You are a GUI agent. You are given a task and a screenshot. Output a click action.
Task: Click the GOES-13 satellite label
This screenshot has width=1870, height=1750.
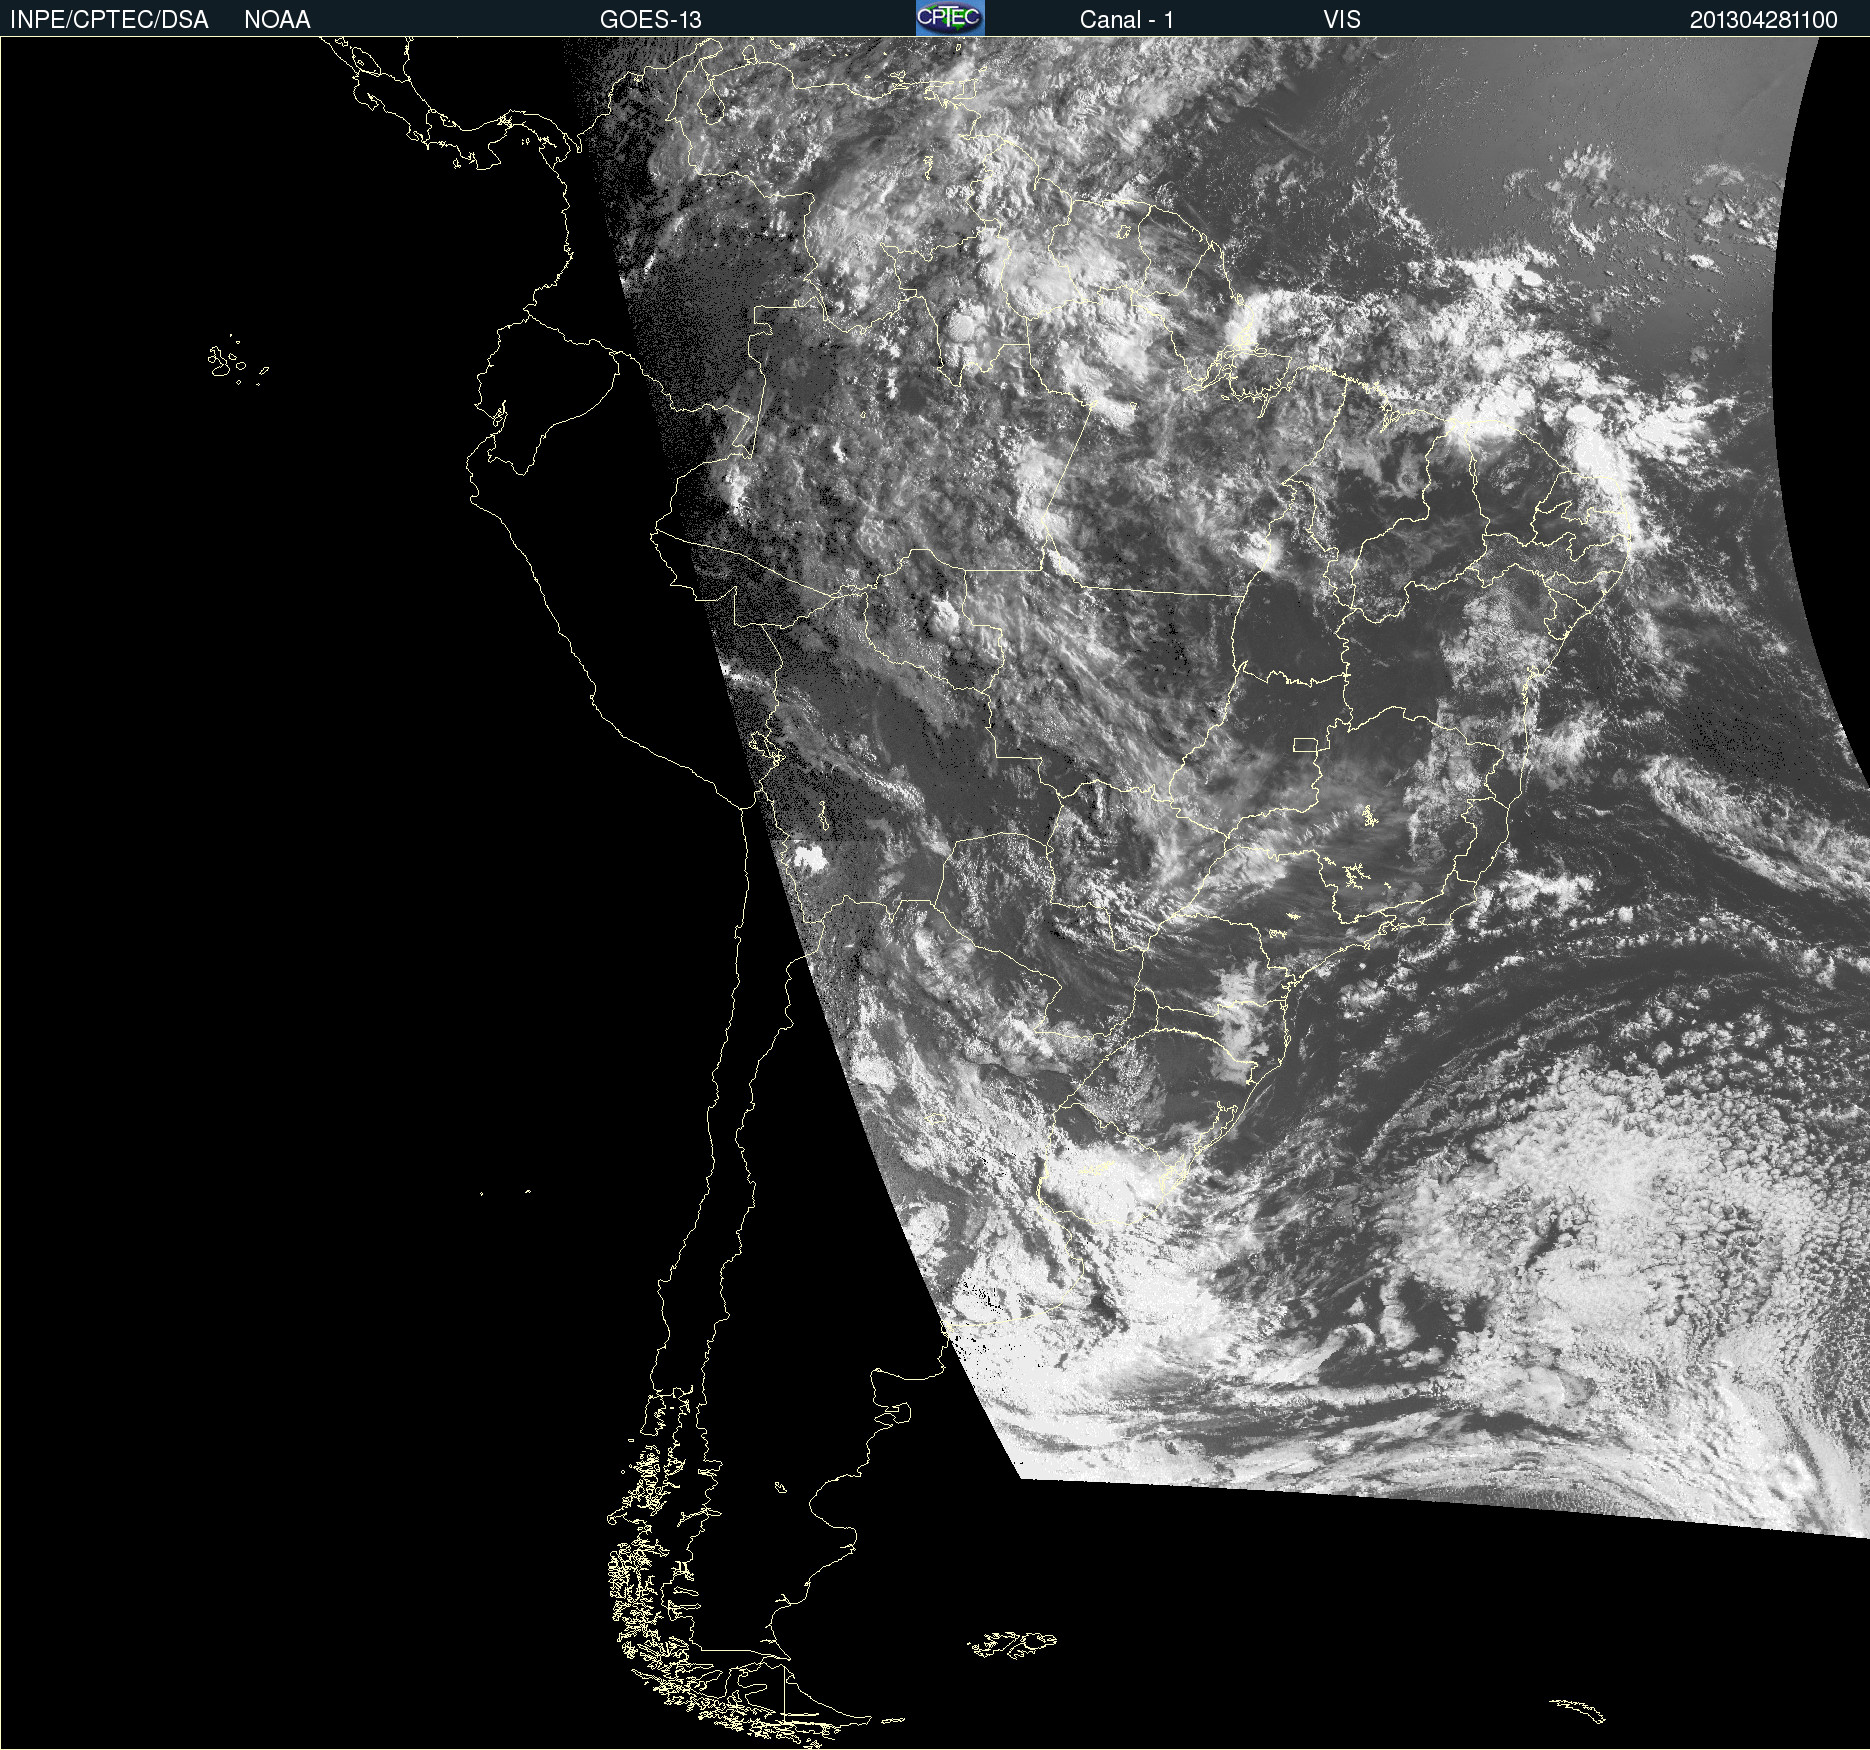coord(651,20)
